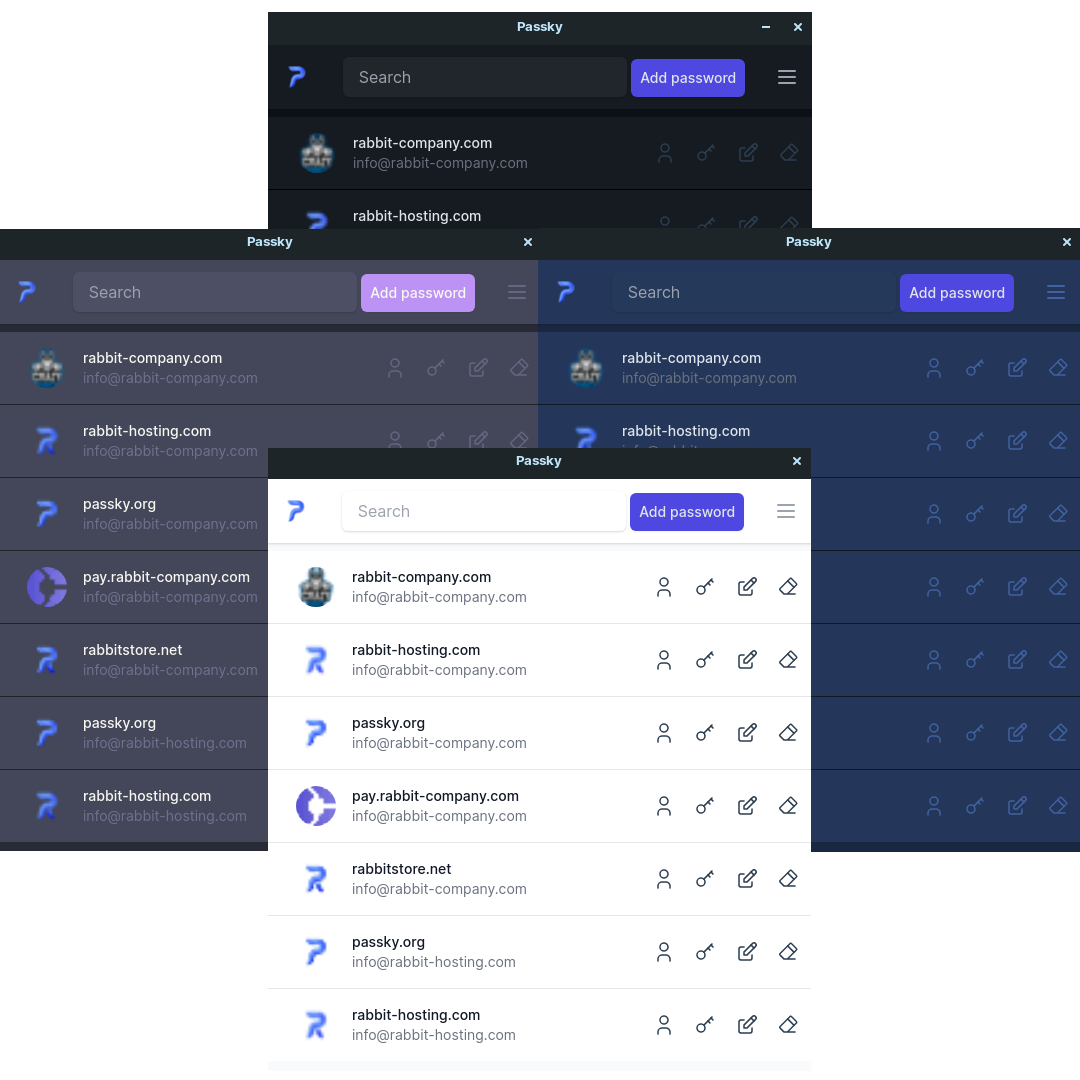
Task: Delete rabbit-company.com entry in white window
Action: pos(788,587)
